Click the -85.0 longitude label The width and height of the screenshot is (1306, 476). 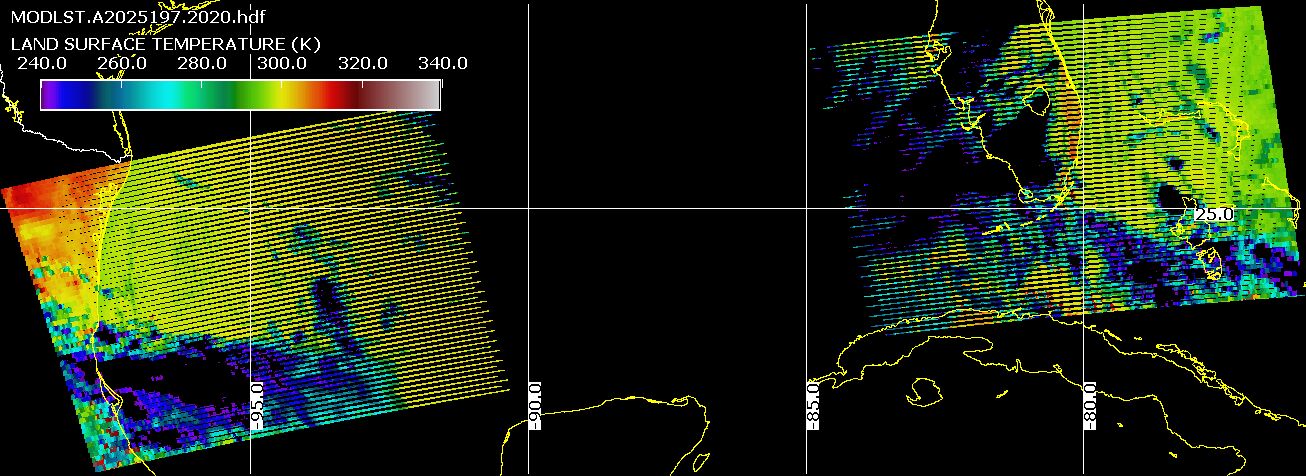point(813,405)
